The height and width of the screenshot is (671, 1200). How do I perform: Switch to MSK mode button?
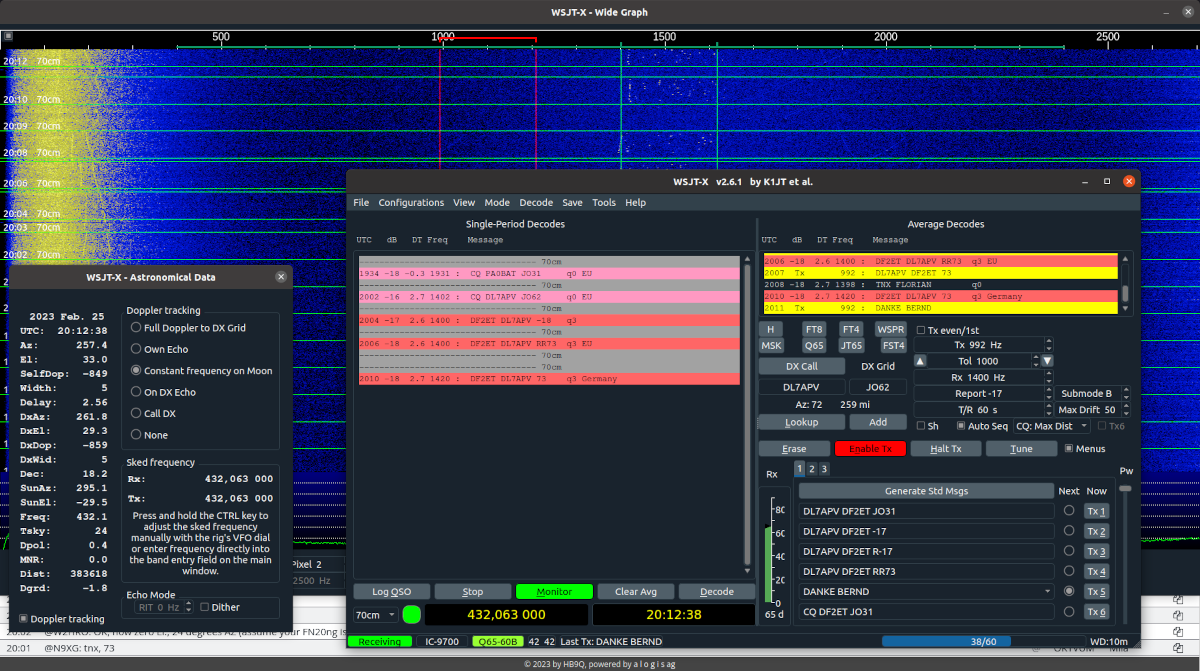771,345
